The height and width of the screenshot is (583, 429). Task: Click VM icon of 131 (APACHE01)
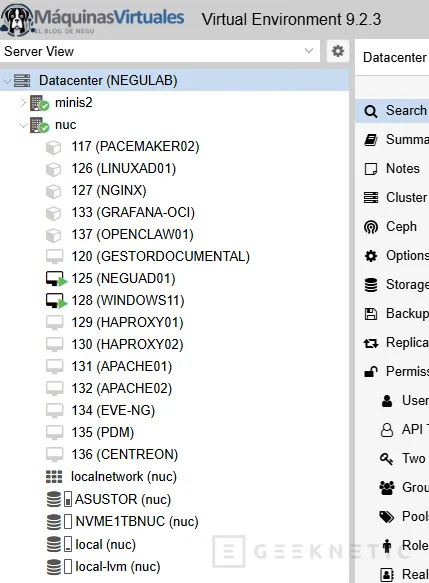pos(54,367)
